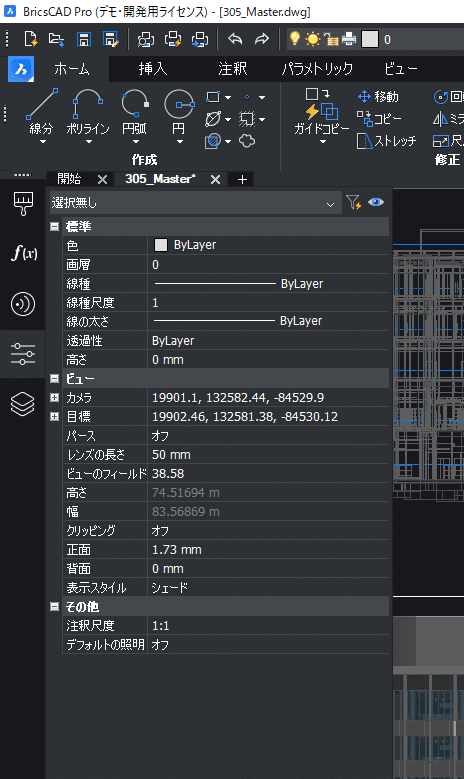Toggle the eye icon in properties panel
The height and width of the screenshot is (779, 464).
click(x=376, y=202)
